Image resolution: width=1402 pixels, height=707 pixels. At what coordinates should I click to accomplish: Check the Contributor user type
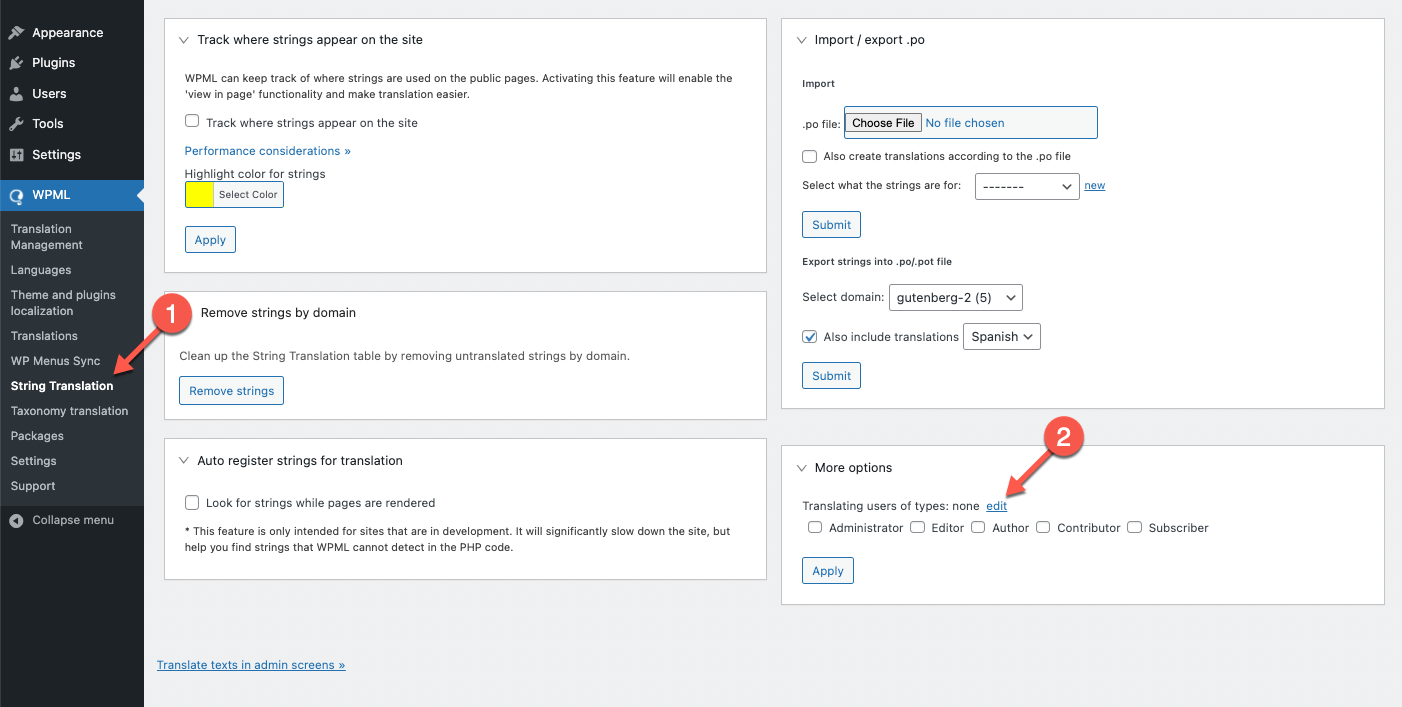(x=1043, y=527)
